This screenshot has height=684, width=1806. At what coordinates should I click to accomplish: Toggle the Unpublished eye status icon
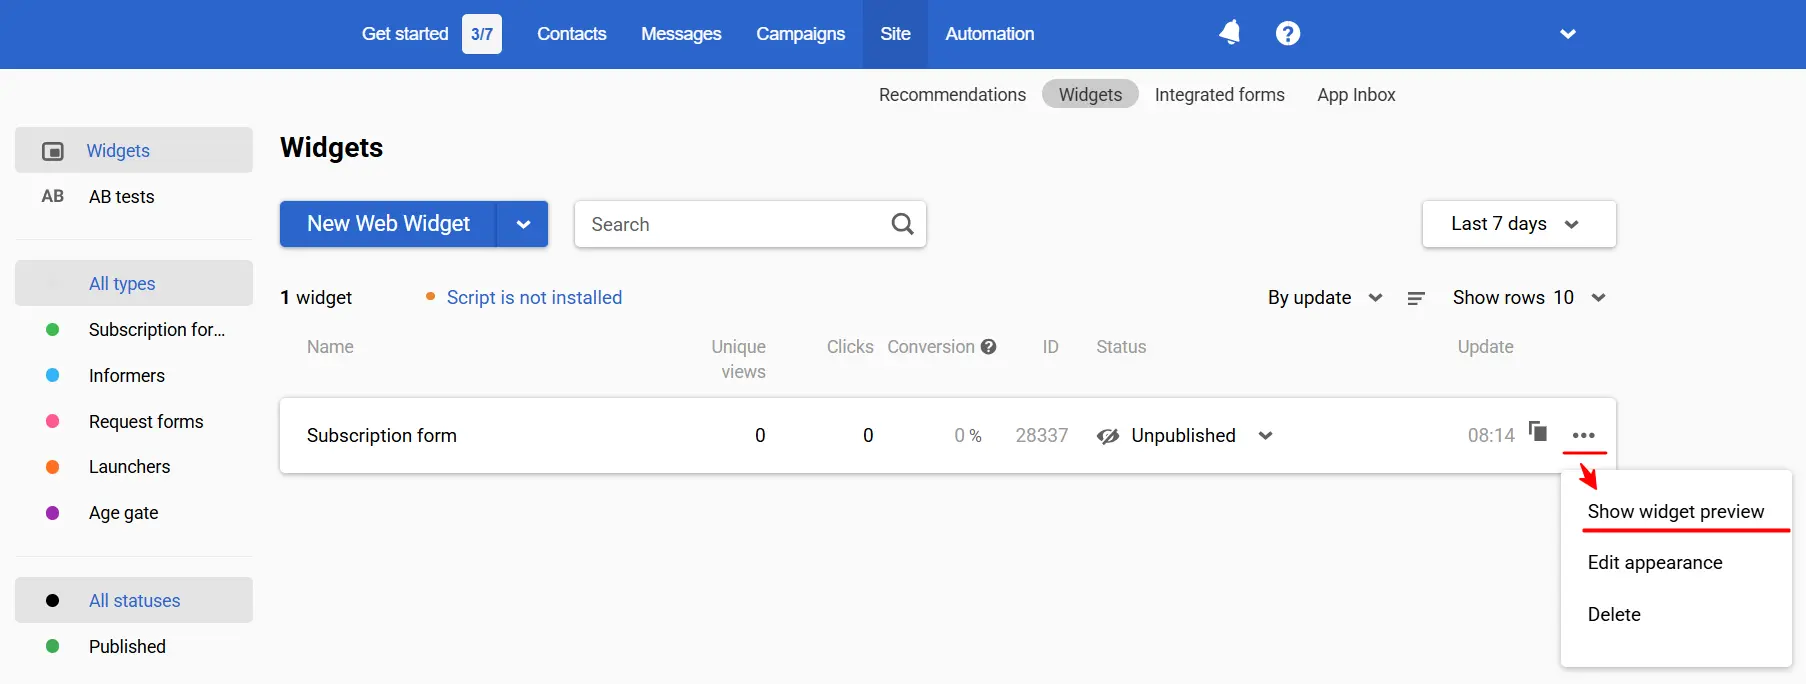[1108, 436]
